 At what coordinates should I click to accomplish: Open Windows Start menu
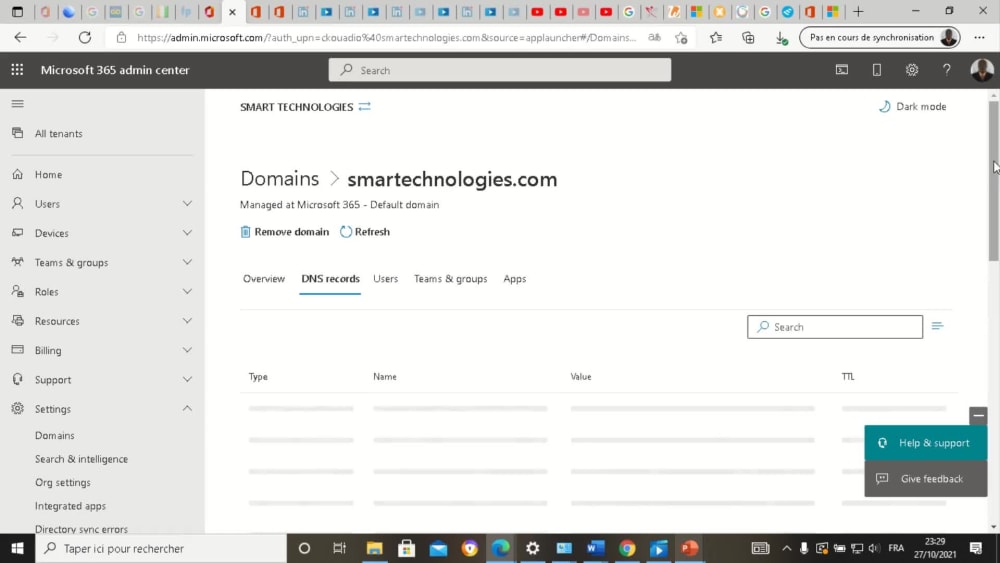pos(17,548)
